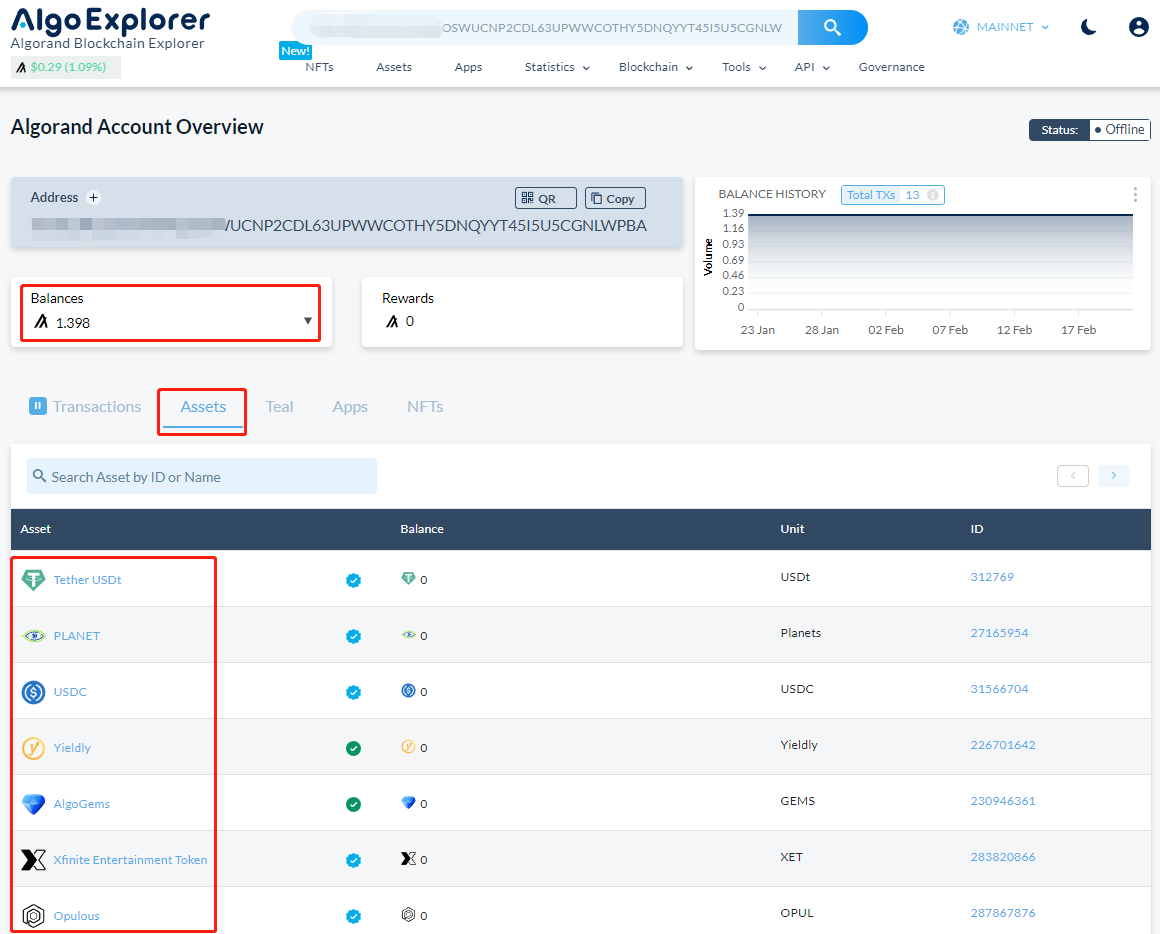
Task: Open the user account profile icon
Action: click(1138, 28)
